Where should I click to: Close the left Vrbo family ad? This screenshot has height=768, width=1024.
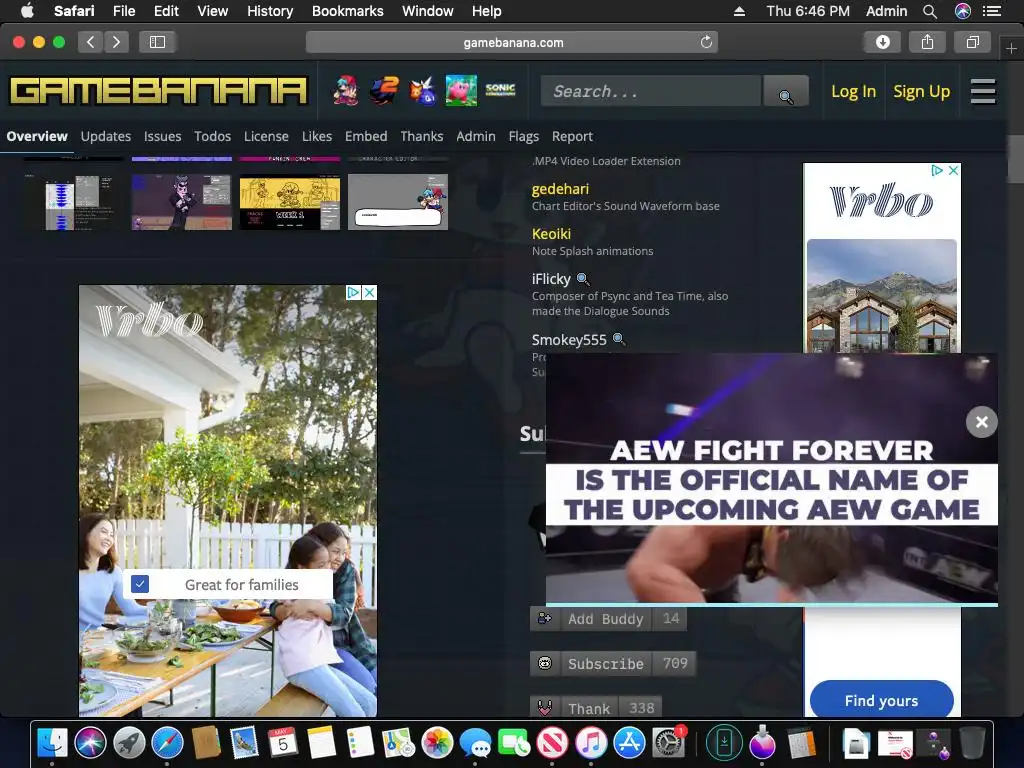(370, 293)
